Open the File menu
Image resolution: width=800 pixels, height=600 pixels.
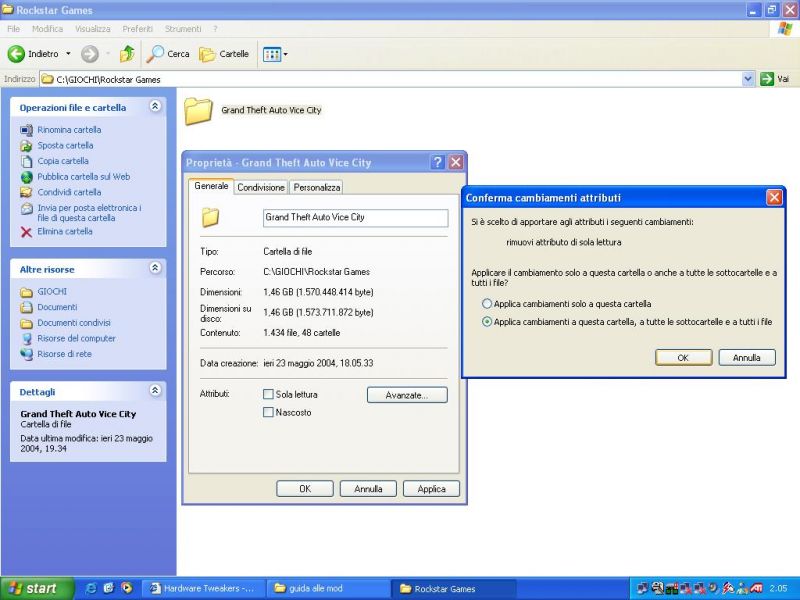click(14, 29)
